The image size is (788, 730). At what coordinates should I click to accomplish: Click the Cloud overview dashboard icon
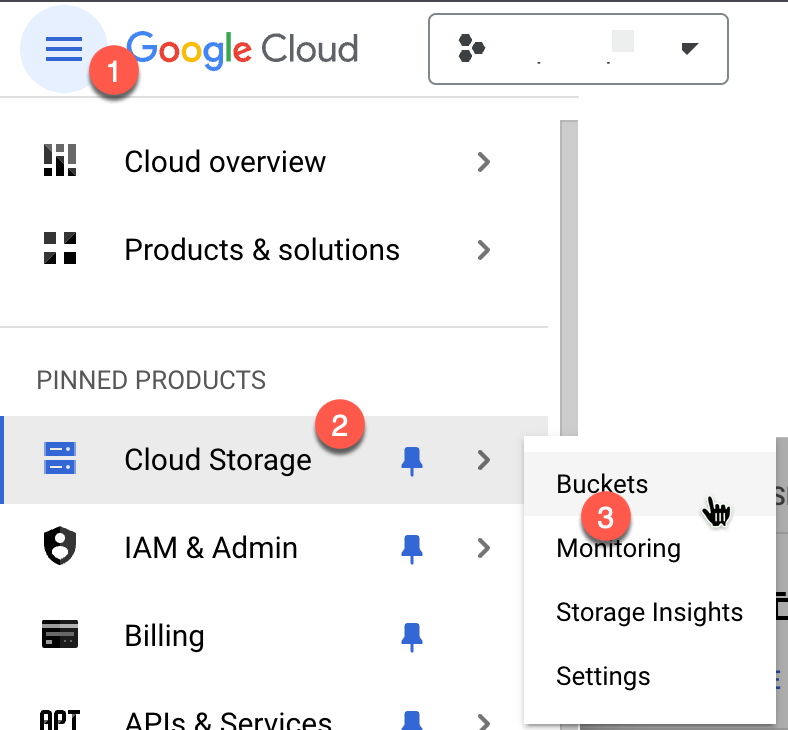(60, 161)
